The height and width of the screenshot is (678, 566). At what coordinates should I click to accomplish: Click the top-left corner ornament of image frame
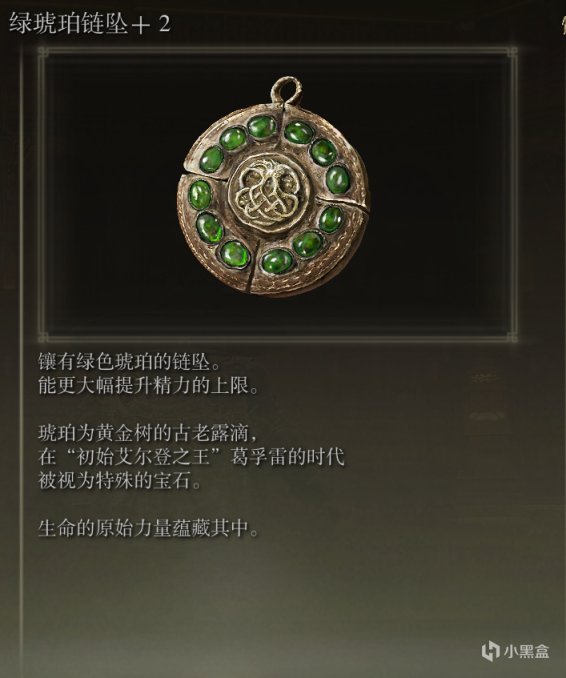point(43,53)
